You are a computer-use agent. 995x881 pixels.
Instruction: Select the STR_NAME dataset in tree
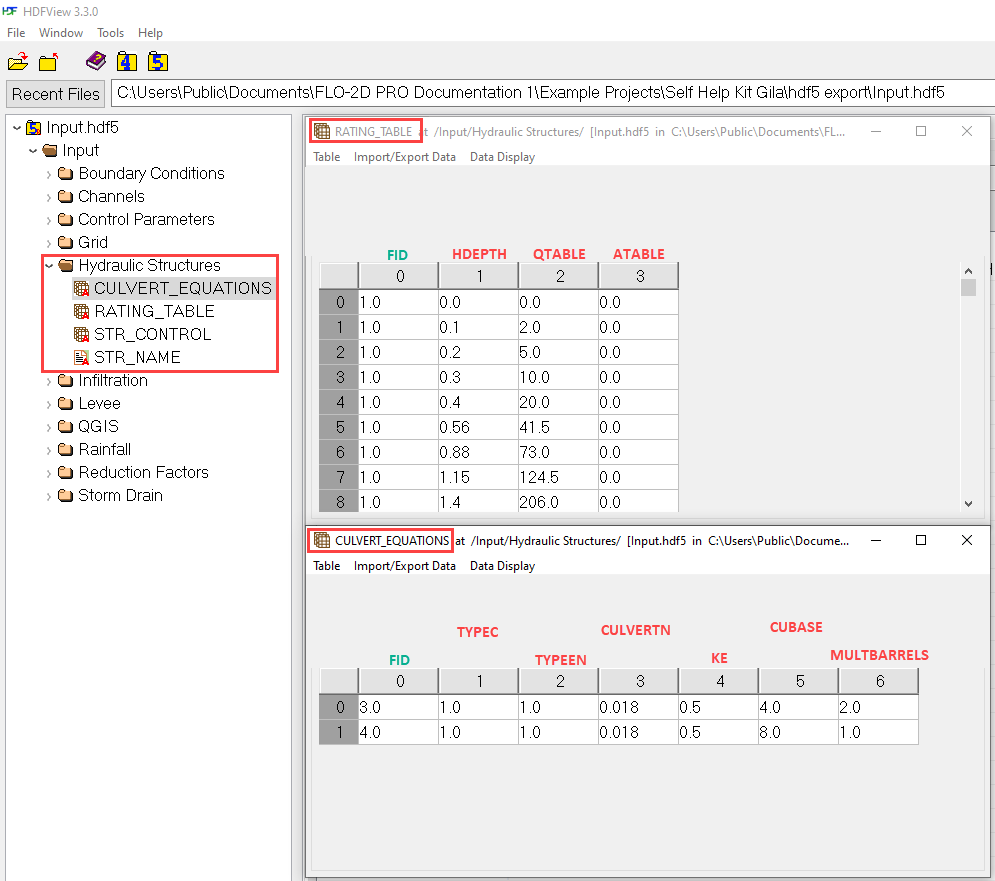tap(138, 357)
